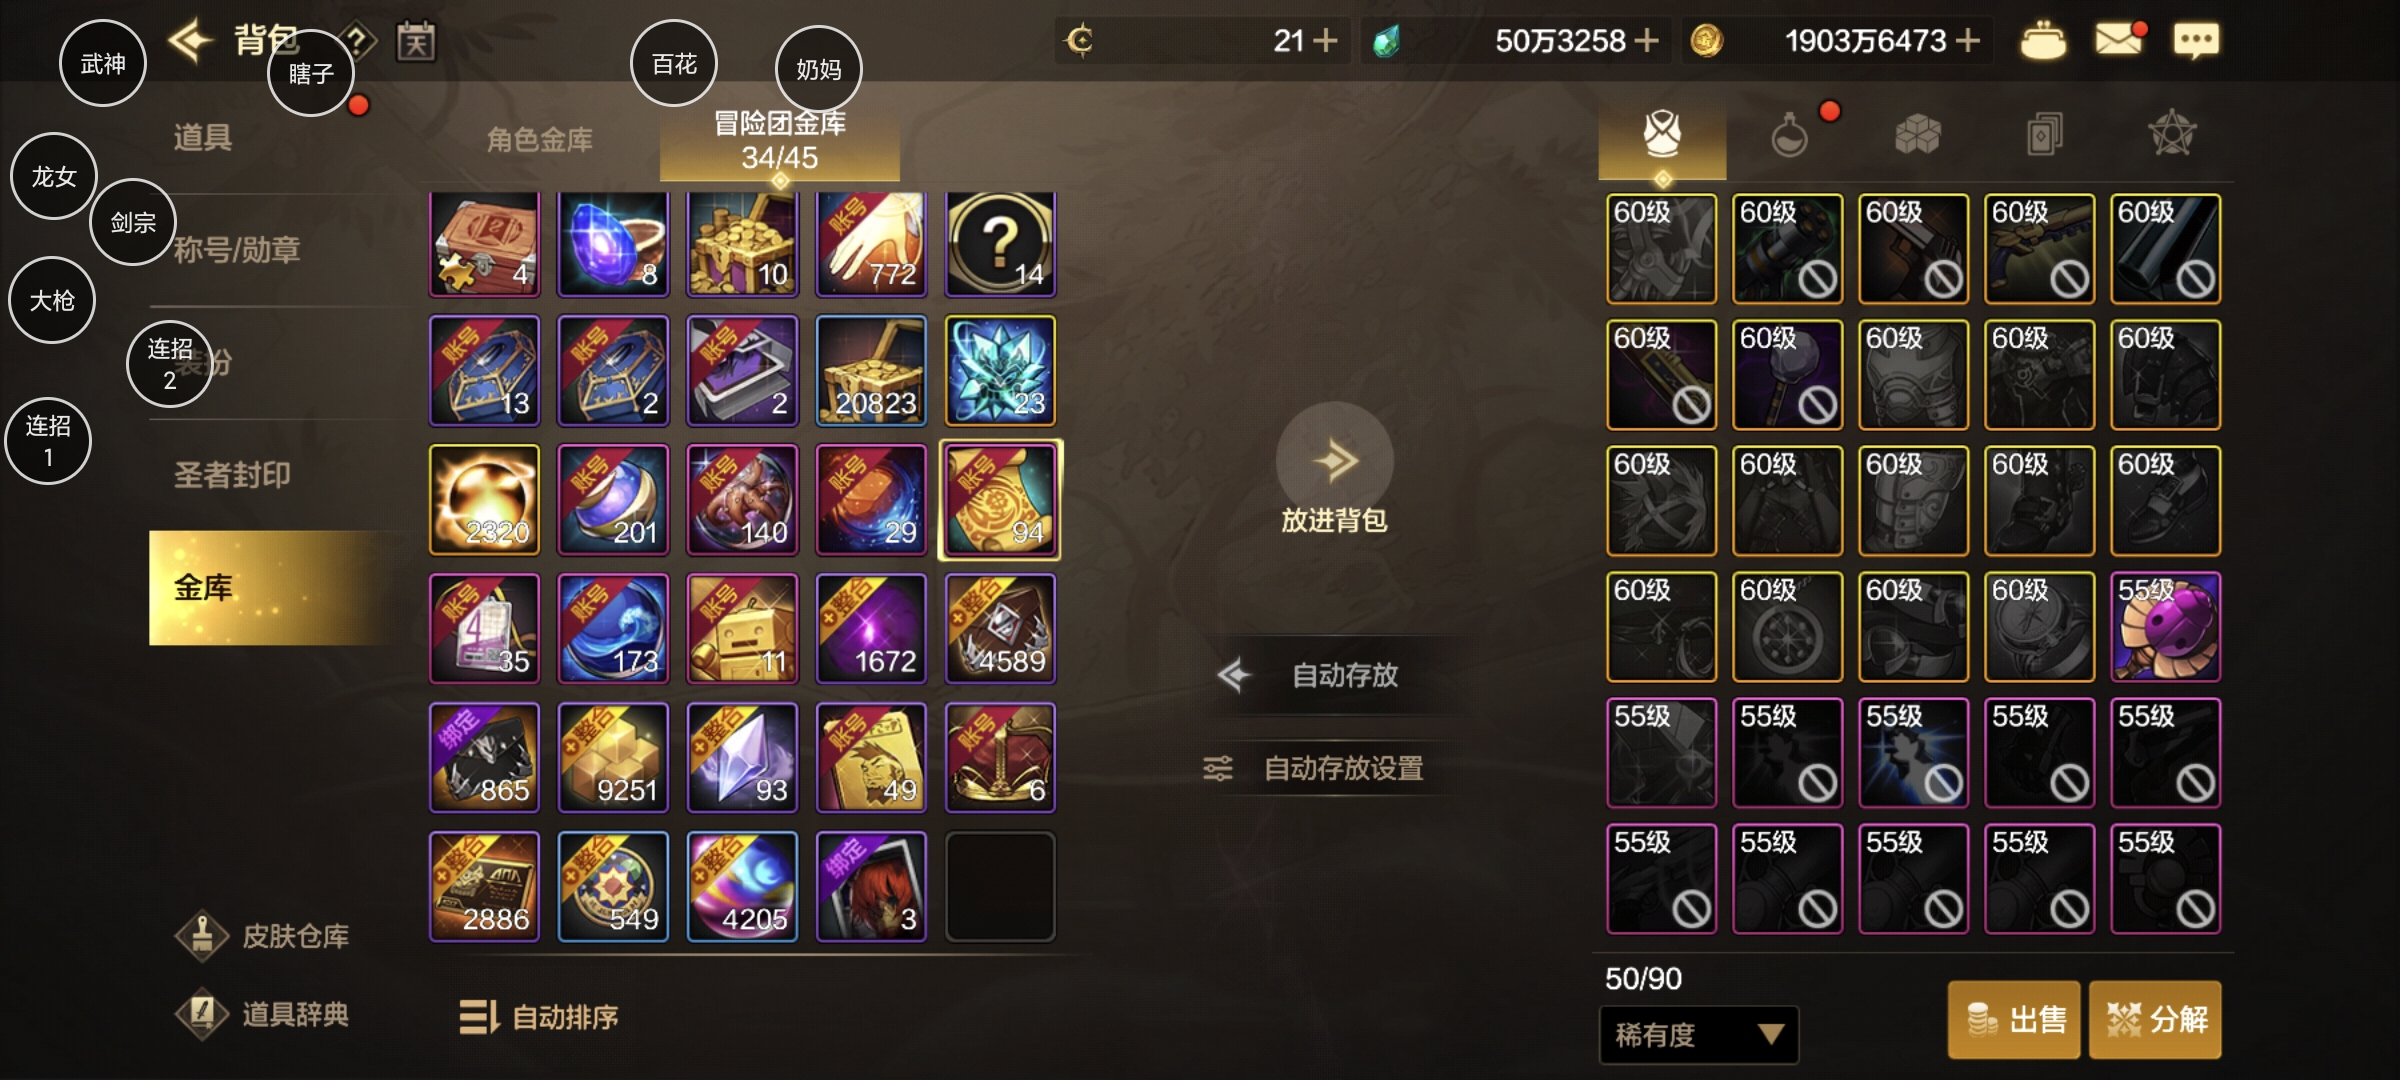Select the potion consumables category icon
This screenshot has height=1080, width=2400.
tap(1789, 134)
